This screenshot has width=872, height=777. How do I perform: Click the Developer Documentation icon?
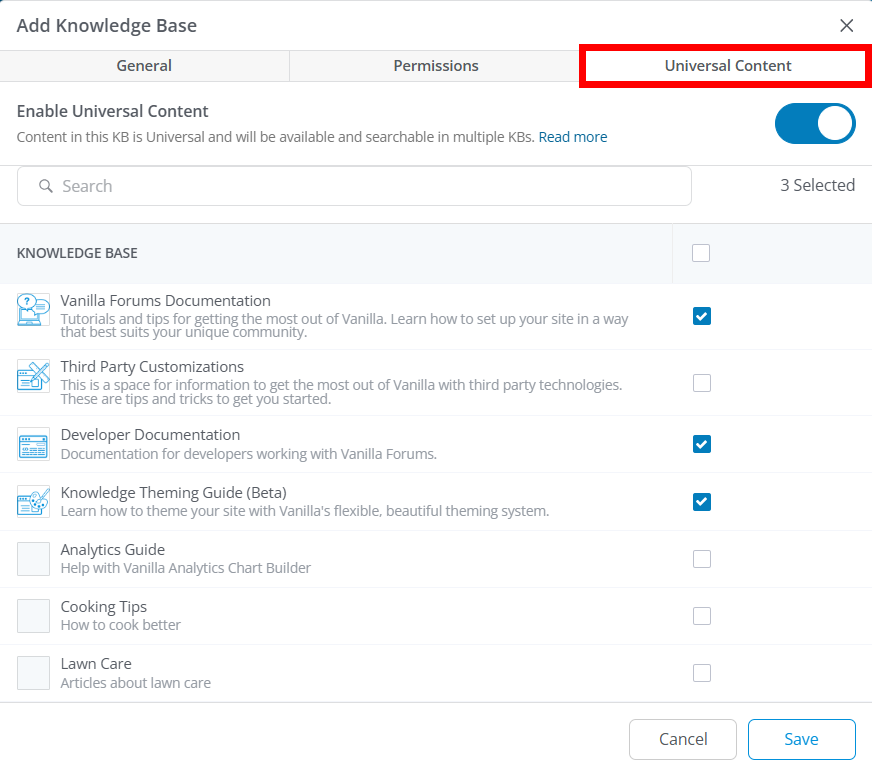coord(33,444)
